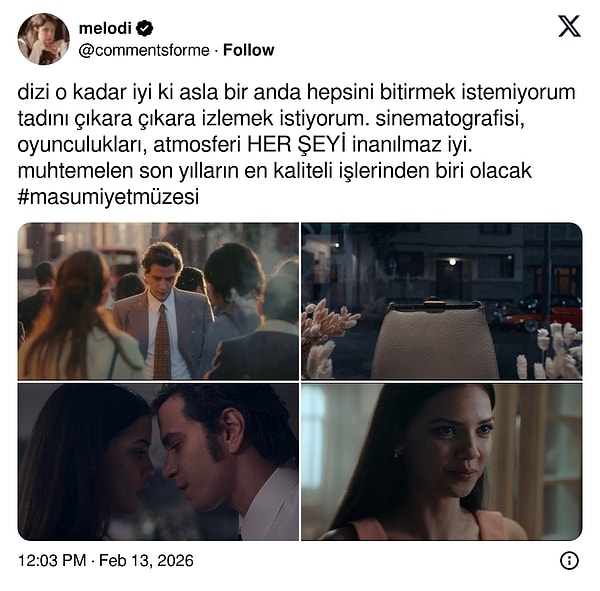
Task: Open the tweet info circle icon
Action: click(569, 561)
